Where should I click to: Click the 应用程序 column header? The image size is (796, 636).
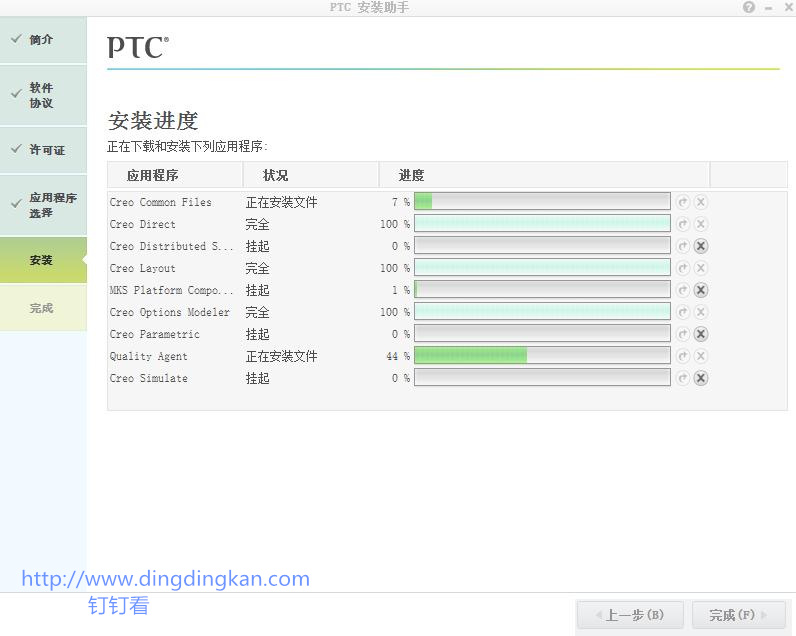175,175
